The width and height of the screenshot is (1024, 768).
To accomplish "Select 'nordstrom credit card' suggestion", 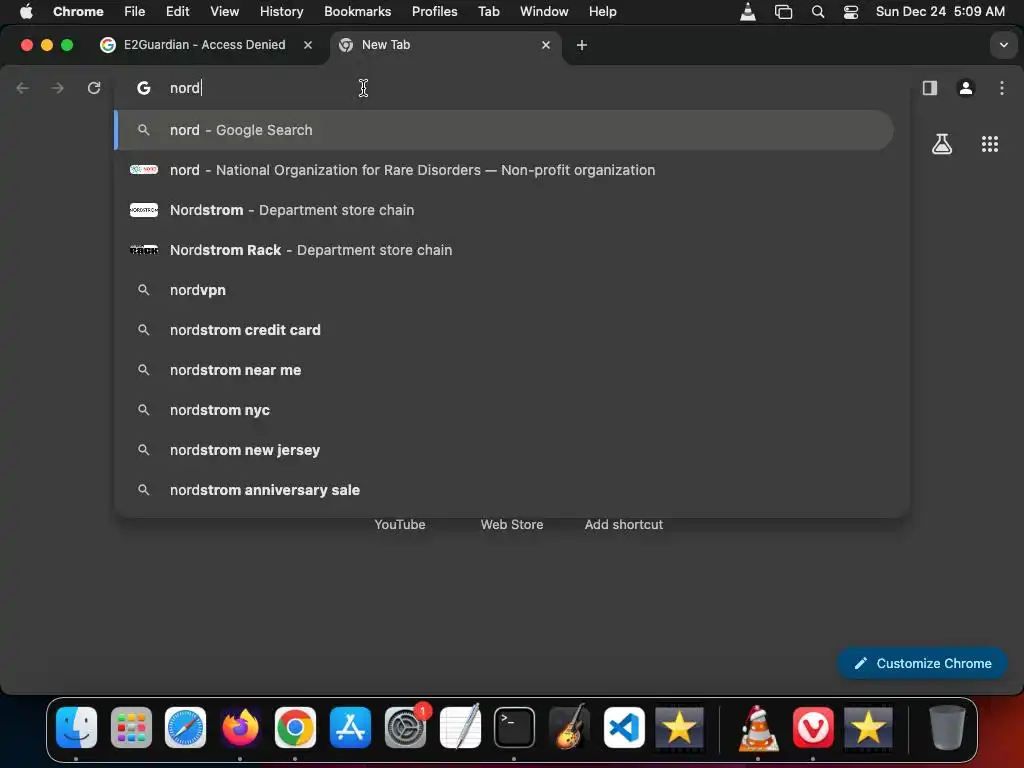I will (x=504, y=330).
